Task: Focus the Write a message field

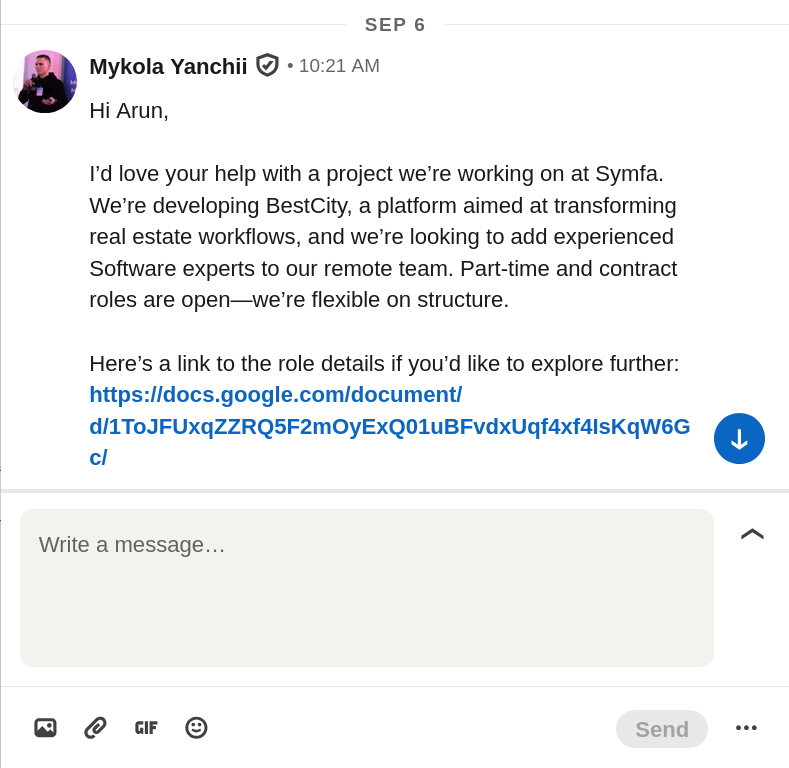Action: [366, 587]
